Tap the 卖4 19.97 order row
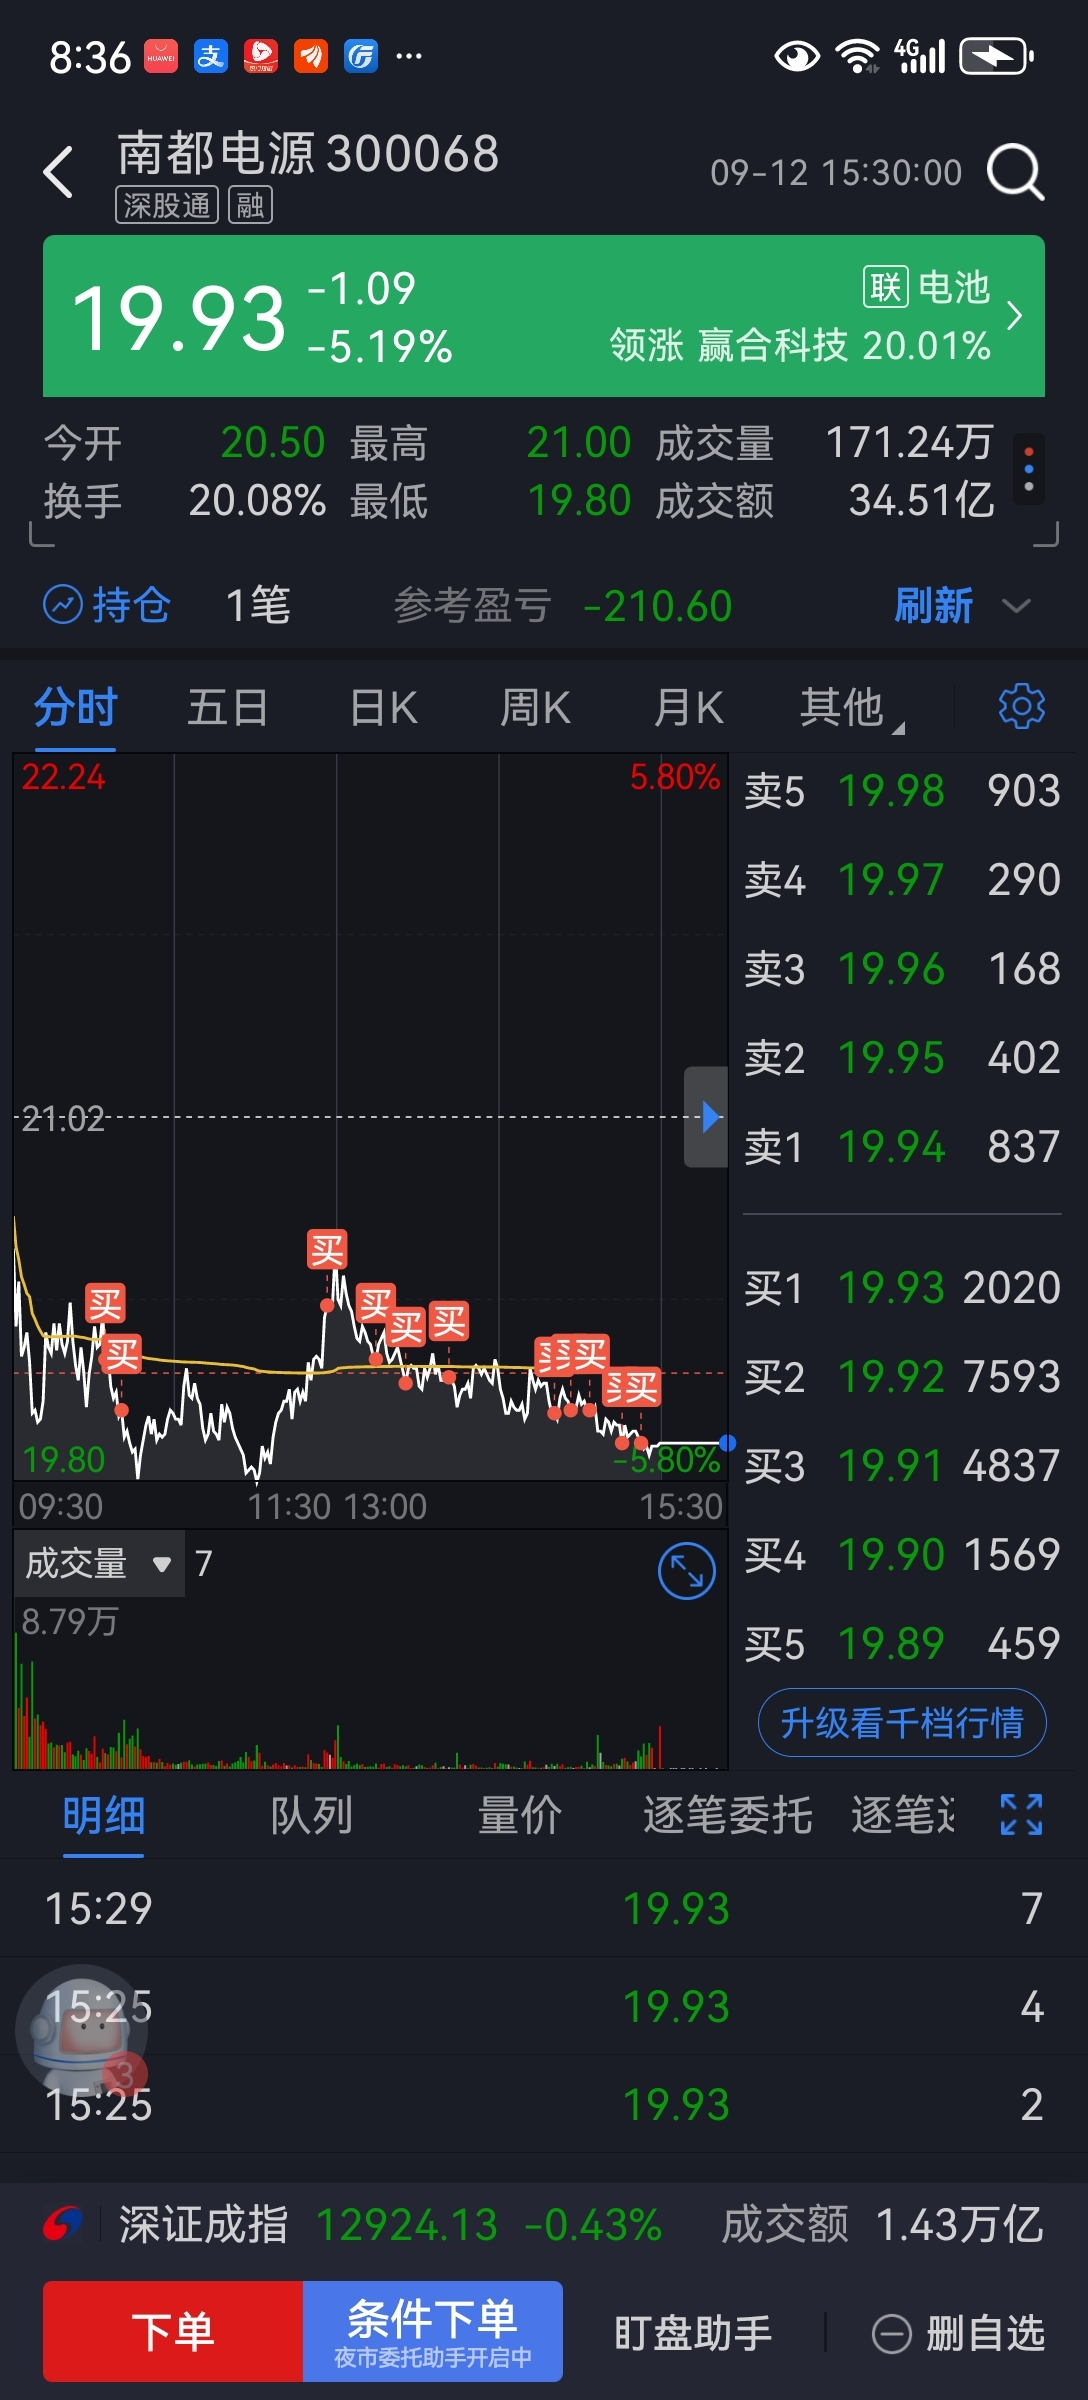Screen dimensions: 1088x2400 point(902,880)
